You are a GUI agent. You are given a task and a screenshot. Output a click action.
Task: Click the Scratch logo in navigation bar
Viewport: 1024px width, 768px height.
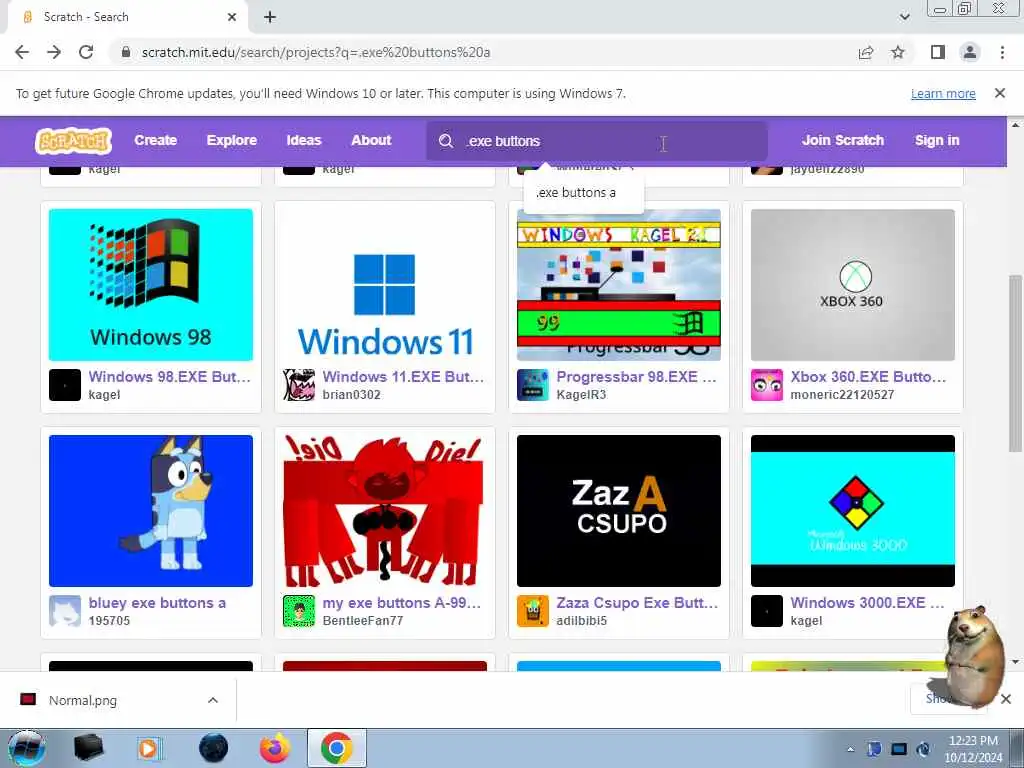[x=73, y=140]
